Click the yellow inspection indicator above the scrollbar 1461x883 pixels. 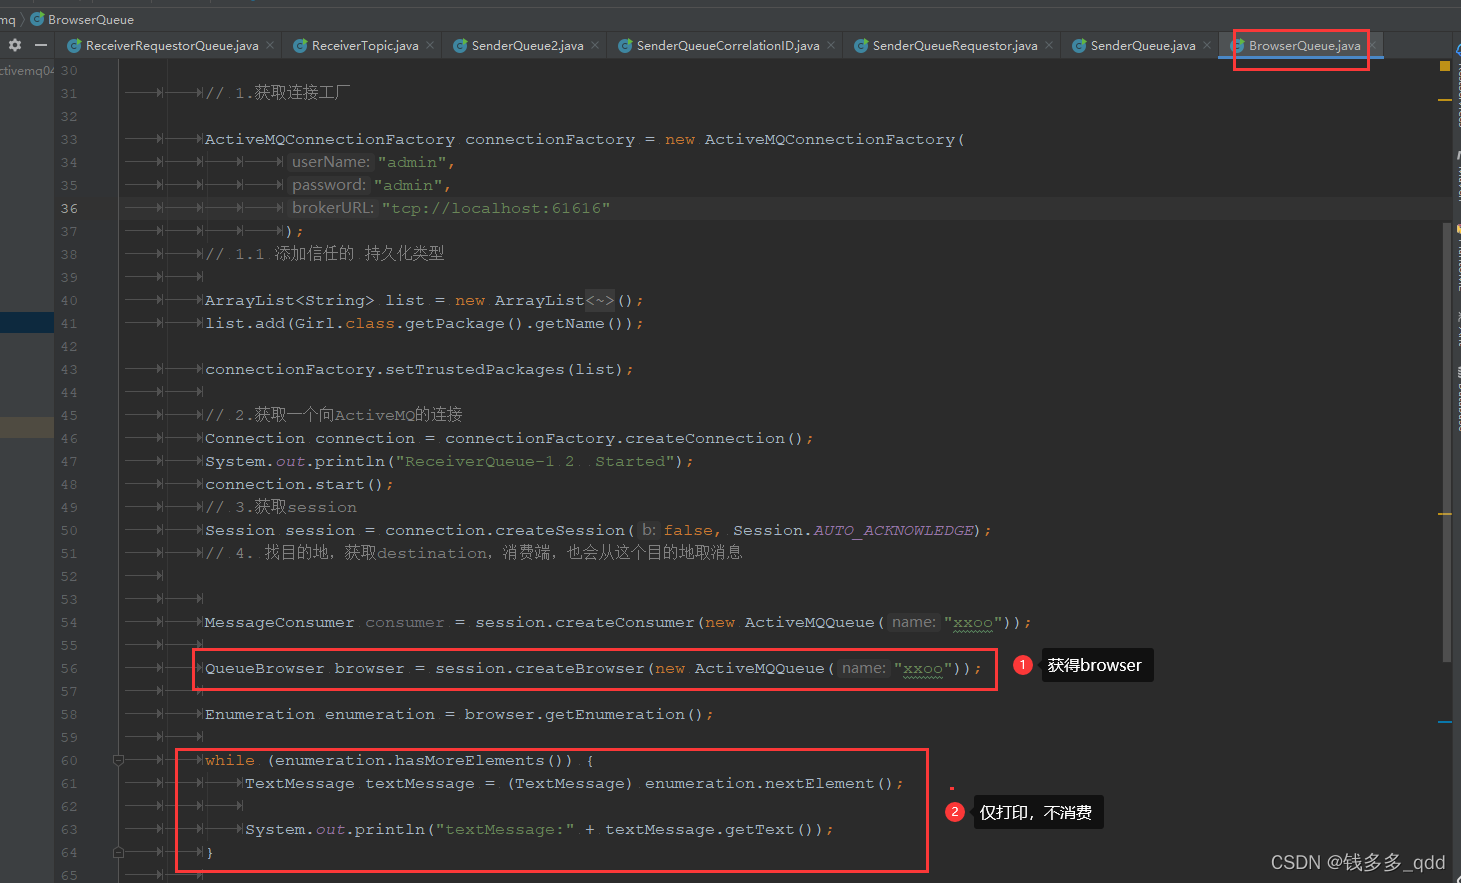[1444, 66]
